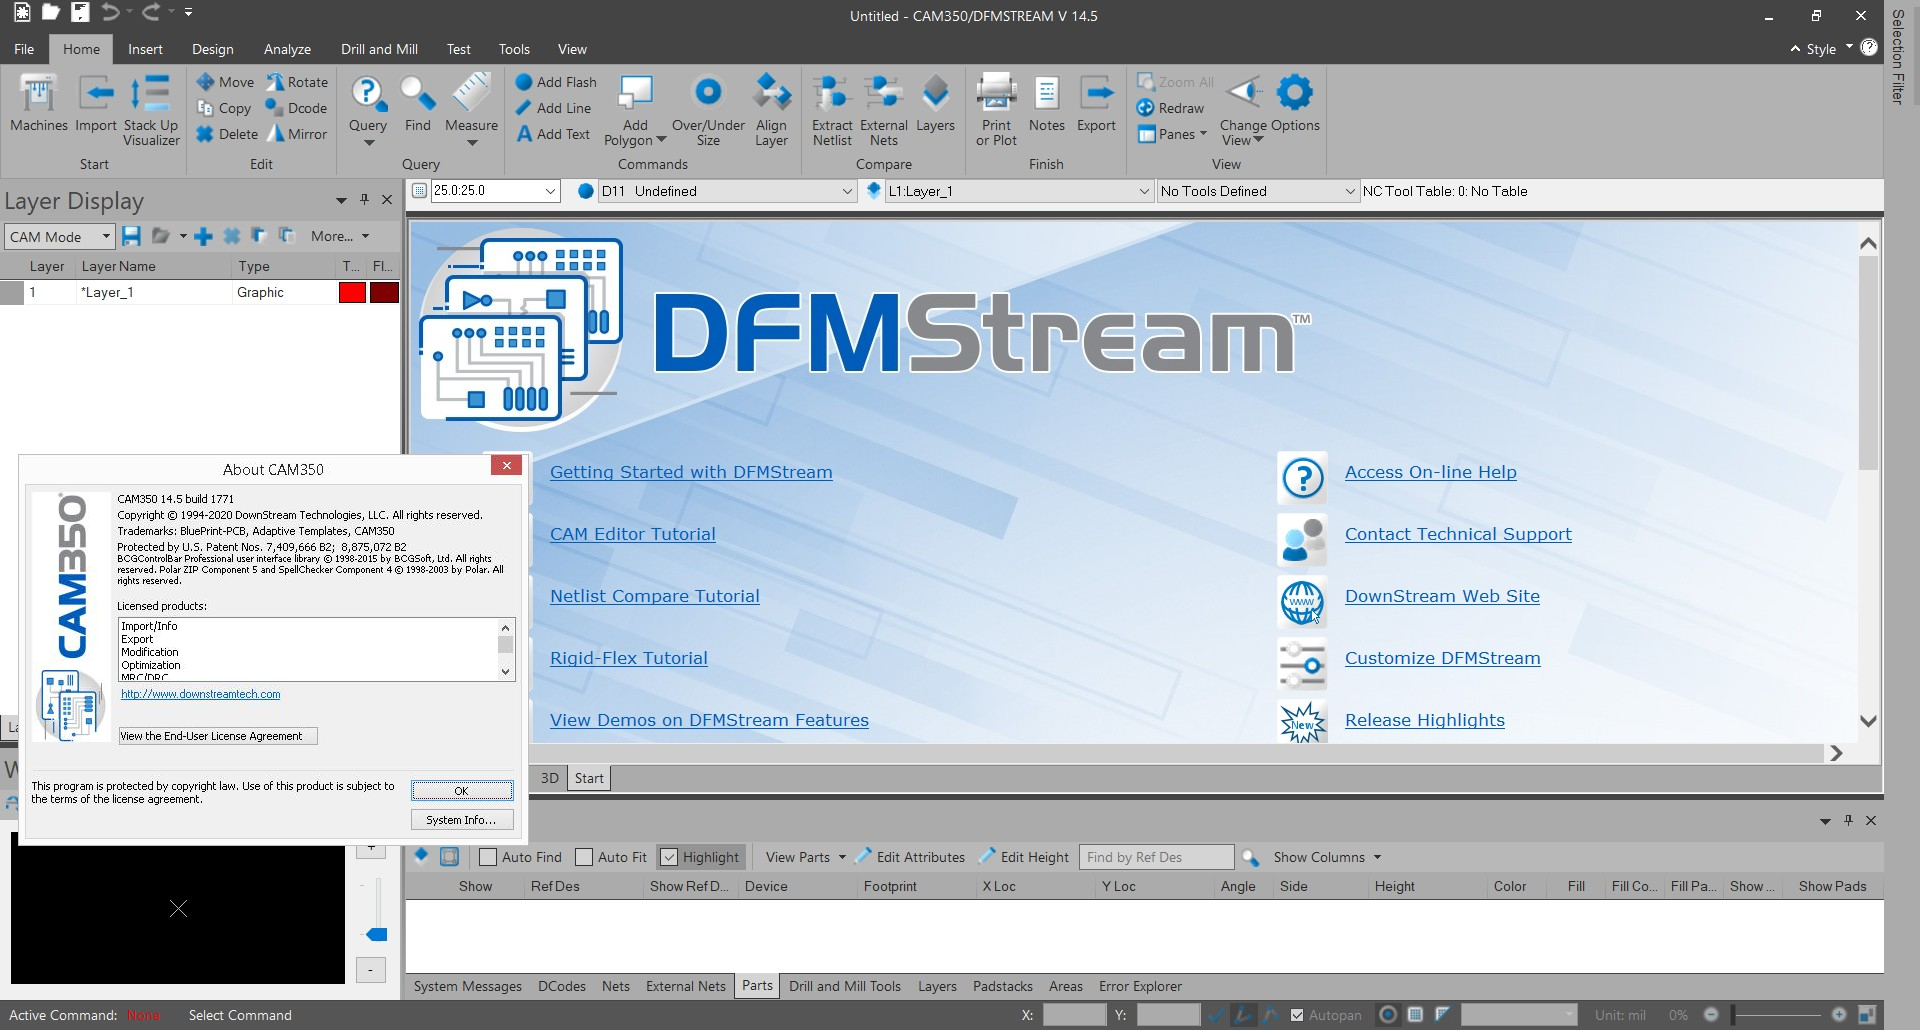1920x1030 pixels.
Task: Add a new layer with the plus icon
Action: click(x=203, y=236)
